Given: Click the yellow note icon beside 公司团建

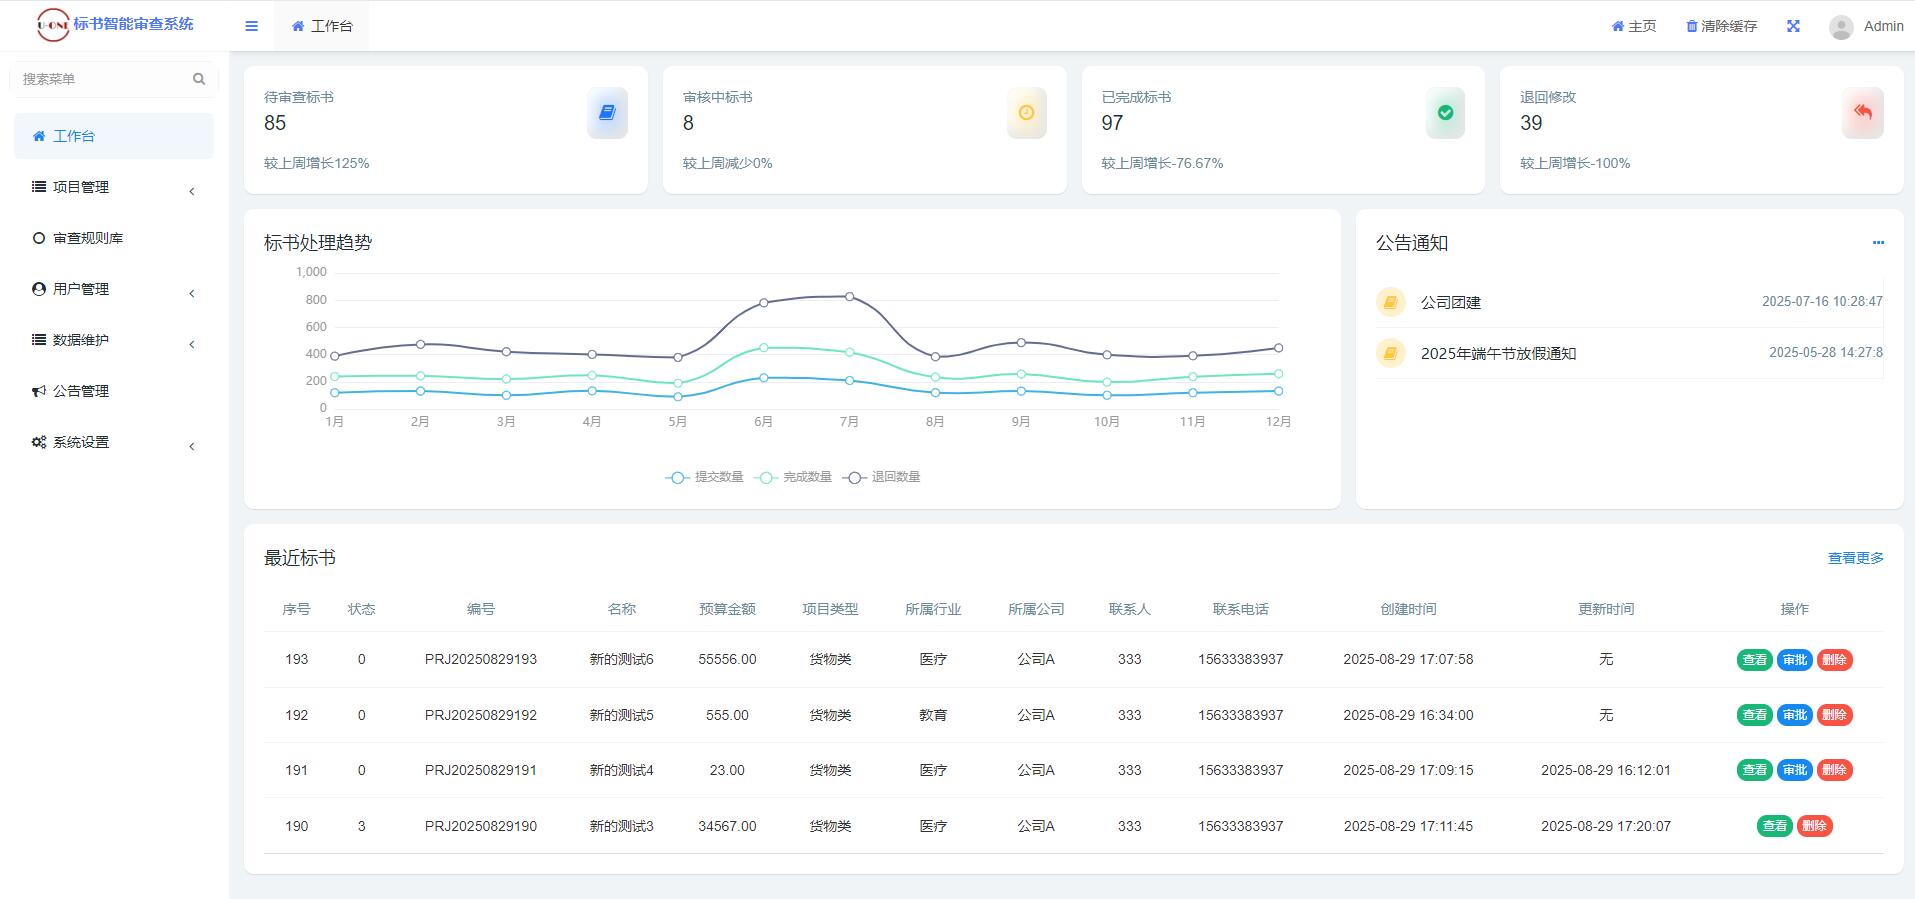Looking at the screenshot, I should 1390,302.
